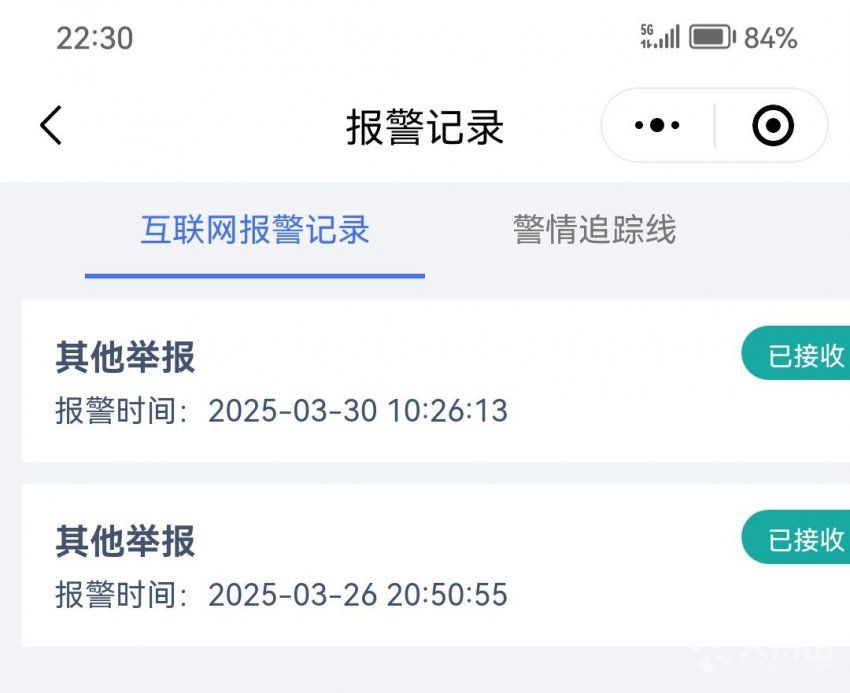Tap the 22:30 clock in status bar
The image size is (850, 693).
[95, 38]
